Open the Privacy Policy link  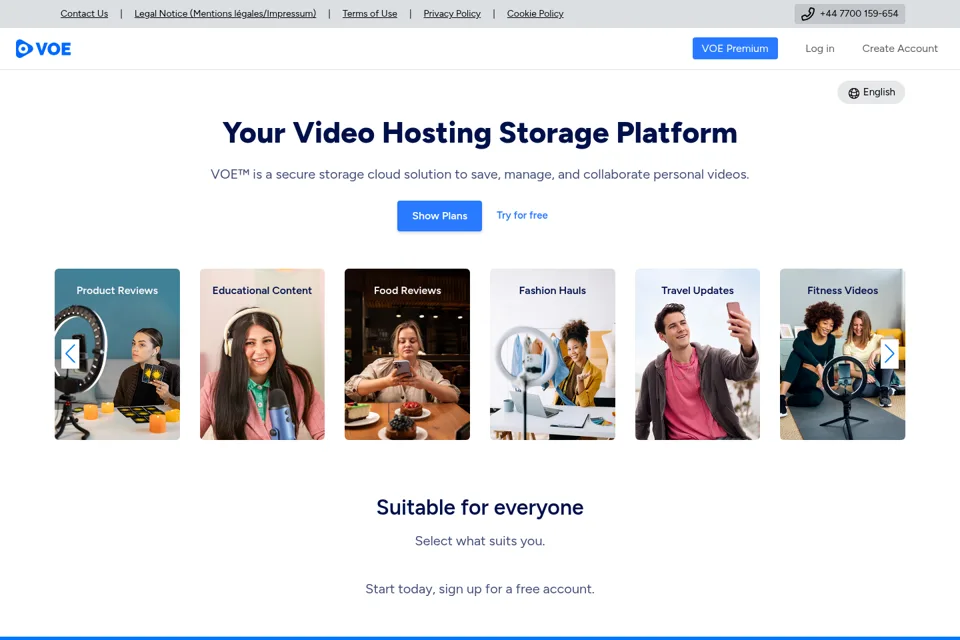452,13
